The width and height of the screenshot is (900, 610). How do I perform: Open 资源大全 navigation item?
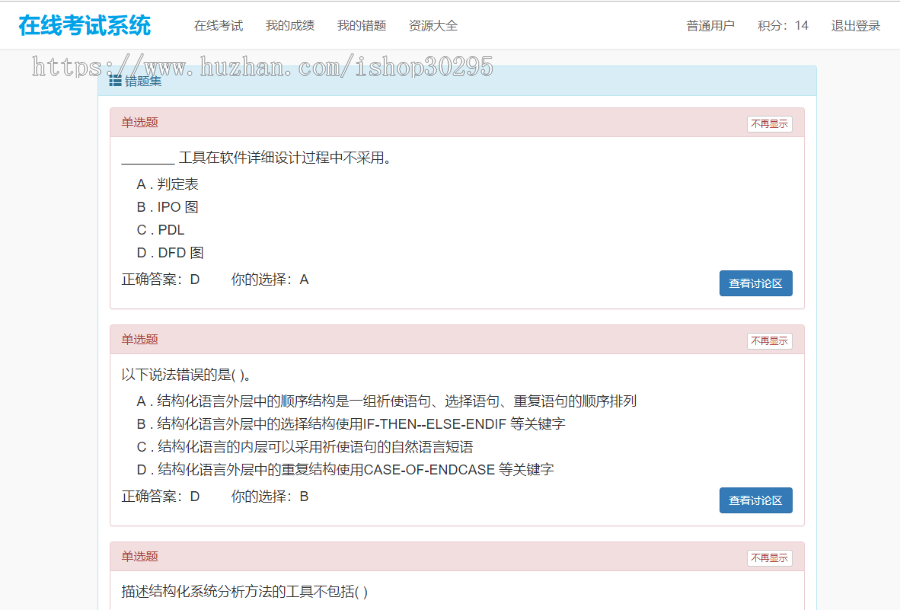[433, 26]
